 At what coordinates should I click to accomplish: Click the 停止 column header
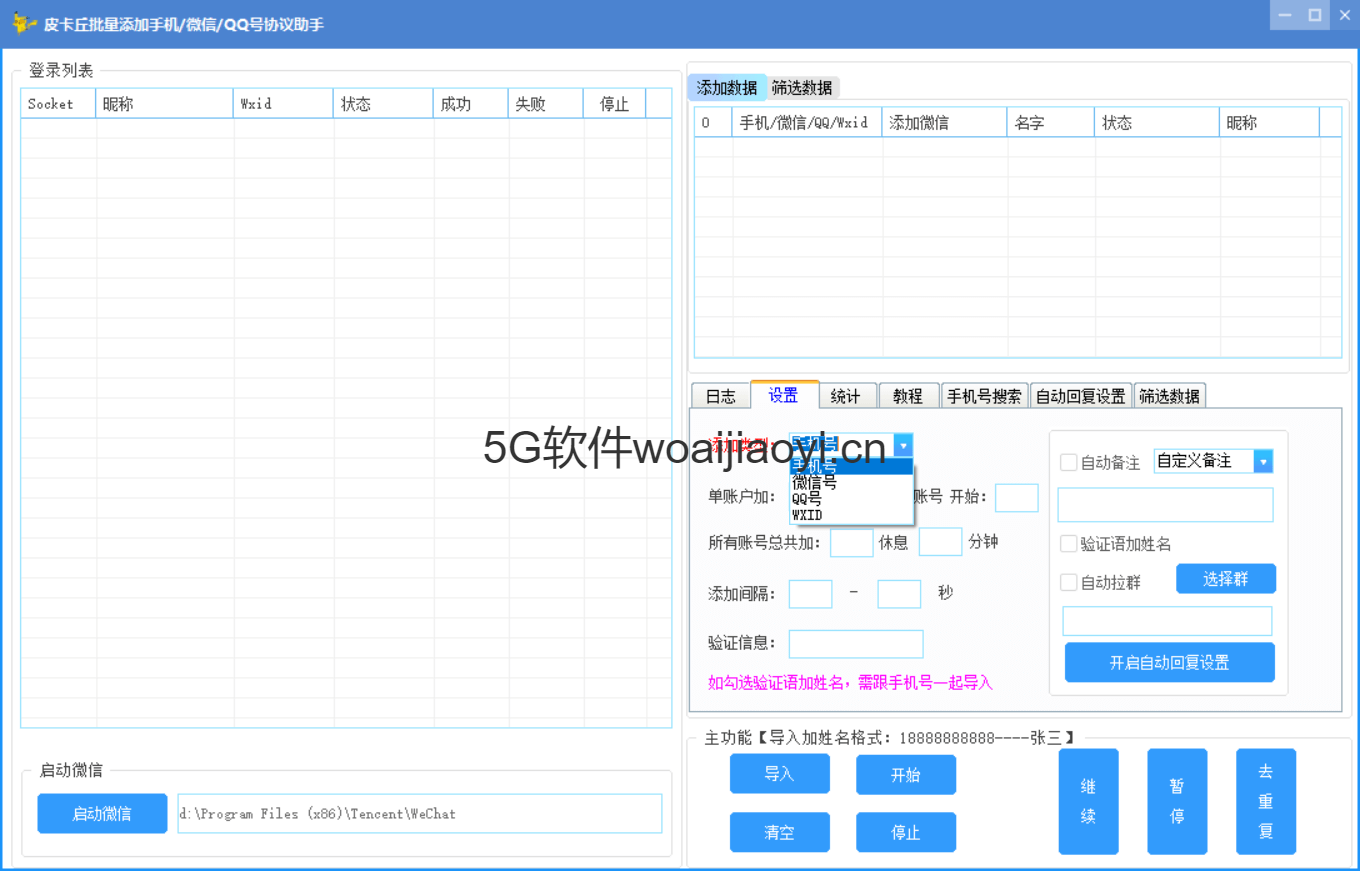[615, 104]
